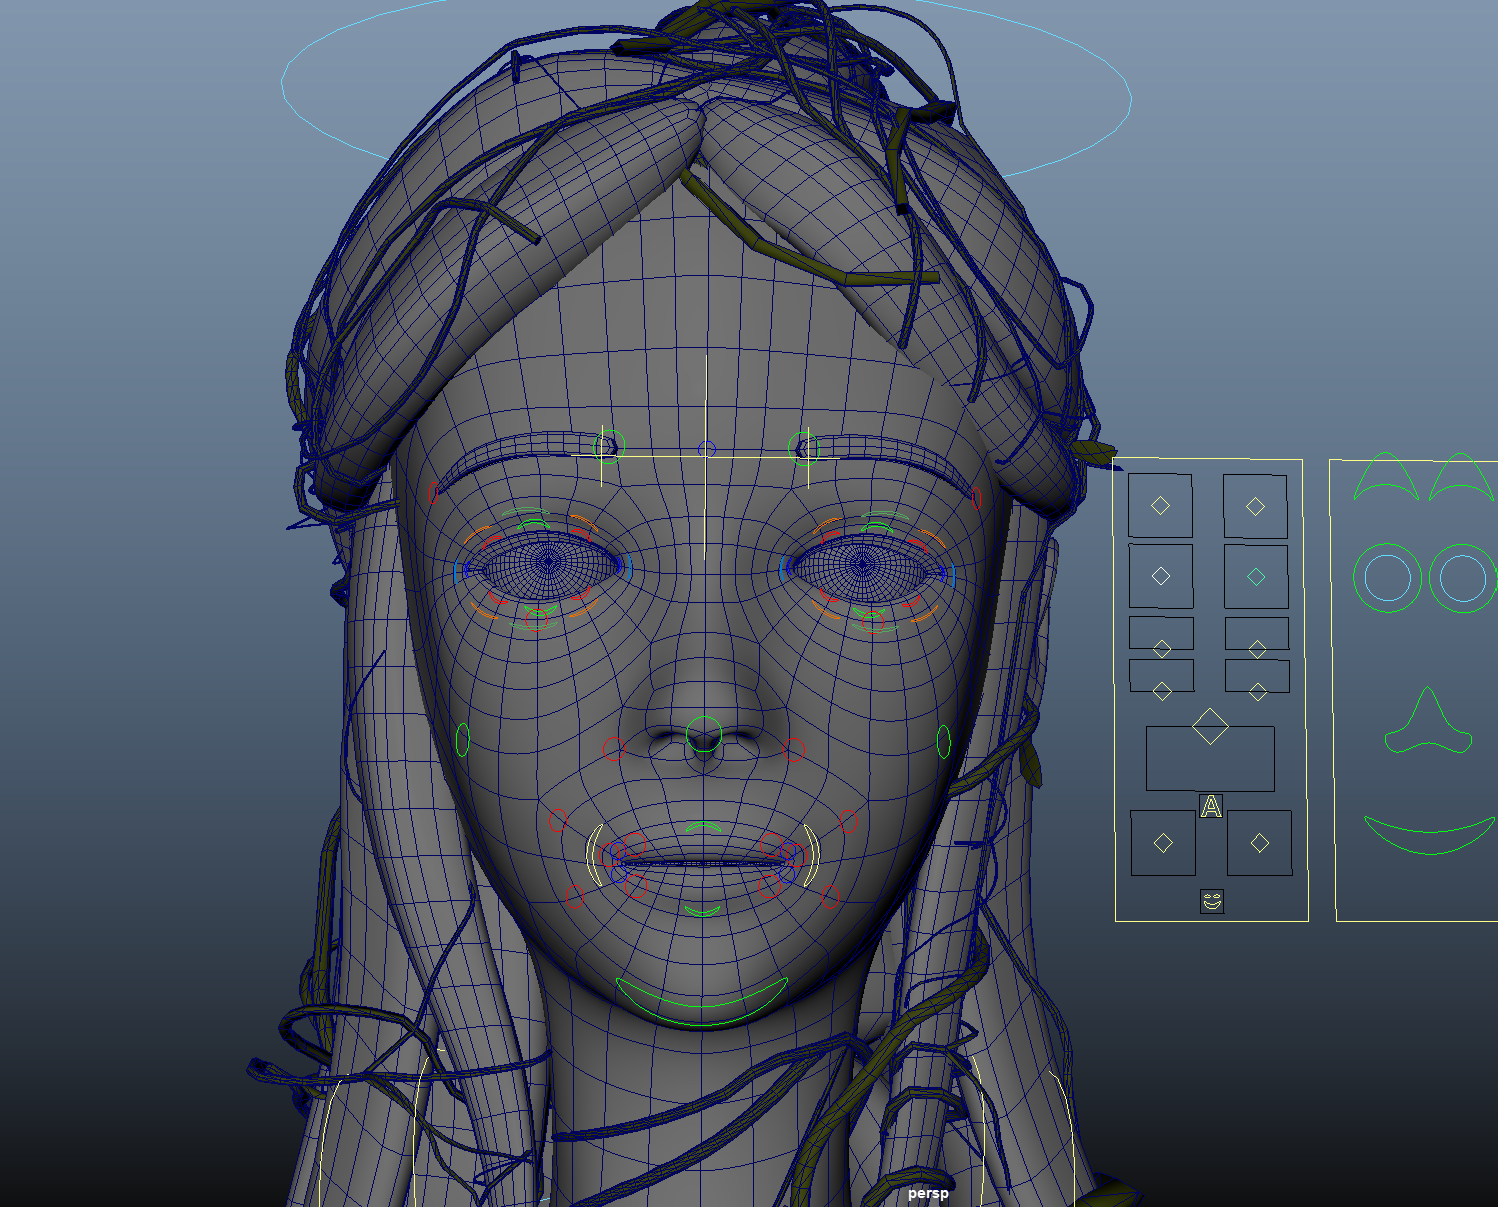Pick the left green eyebrow arch in the side panel
Screen dimensions: 1498x1207
1386,477
